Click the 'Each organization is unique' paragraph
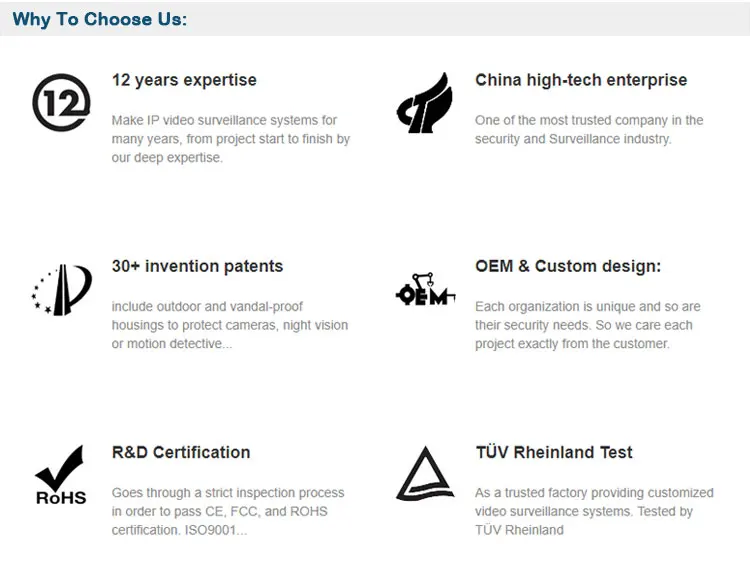750x562 pixels. [587, 325]
